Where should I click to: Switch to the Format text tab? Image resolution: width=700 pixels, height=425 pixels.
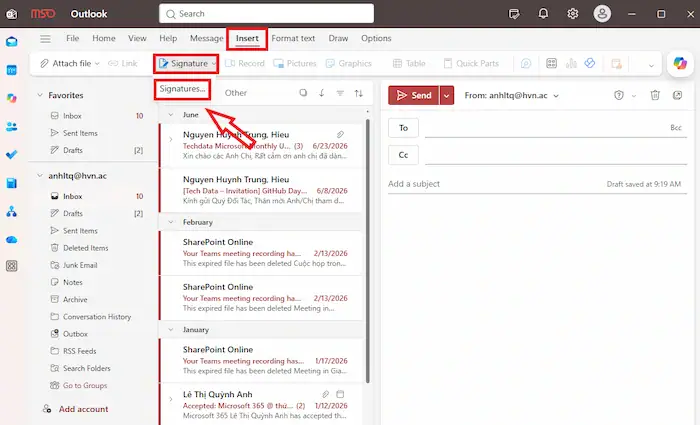(x=293, y=38)
